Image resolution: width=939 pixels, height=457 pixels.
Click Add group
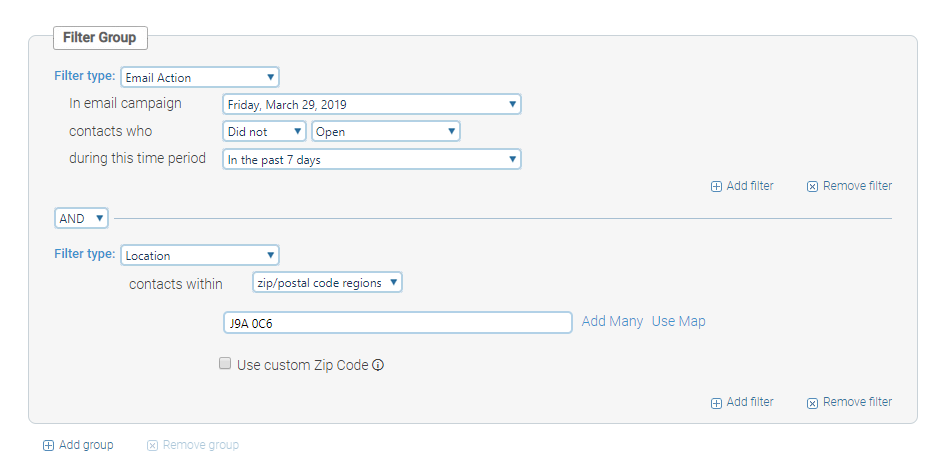pyautogui.click(x=78, y=445)
